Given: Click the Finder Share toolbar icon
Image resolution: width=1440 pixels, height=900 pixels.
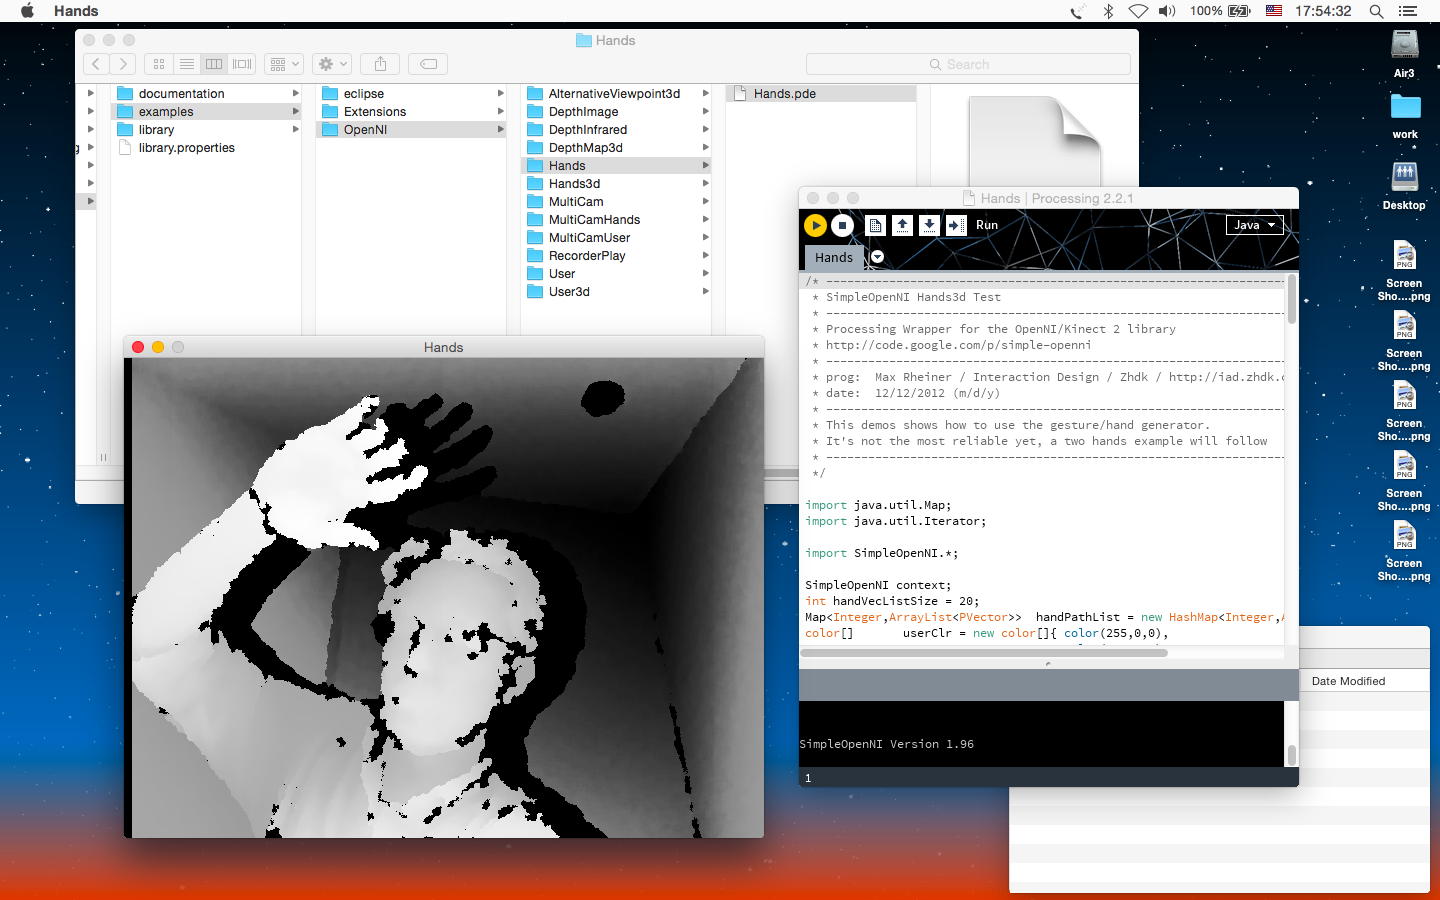Looking at the screenshot, I should [x=380, y=64].
